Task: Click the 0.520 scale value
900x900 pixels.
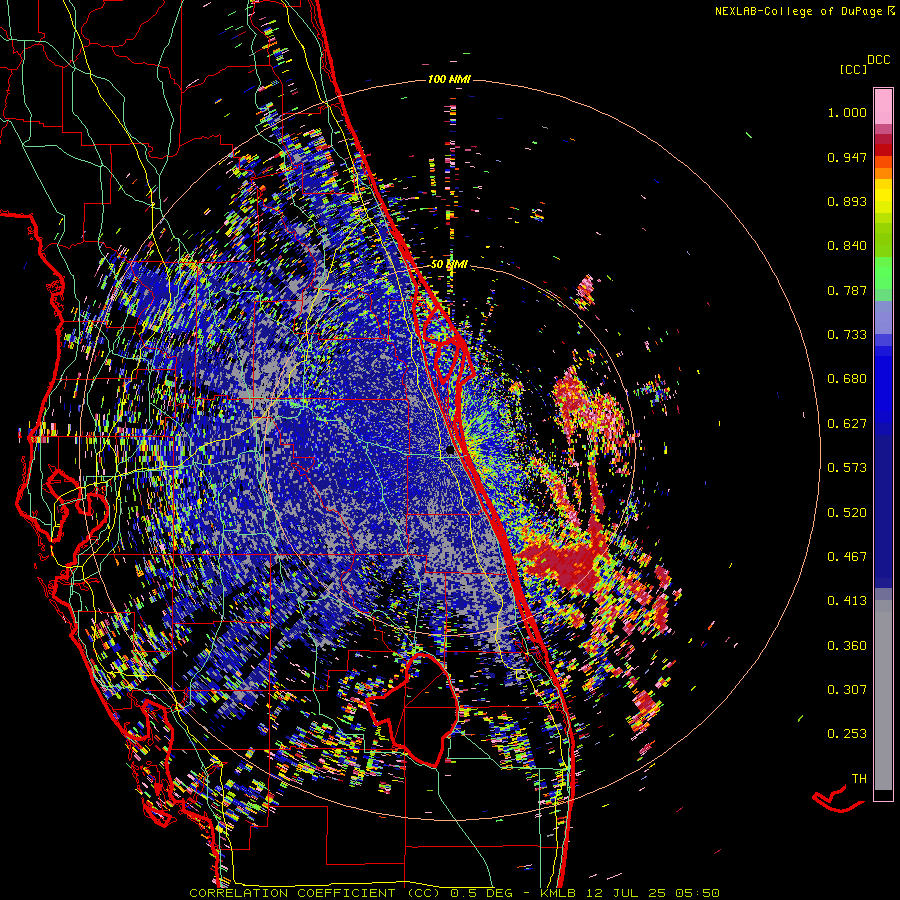Action: [847, 513]
